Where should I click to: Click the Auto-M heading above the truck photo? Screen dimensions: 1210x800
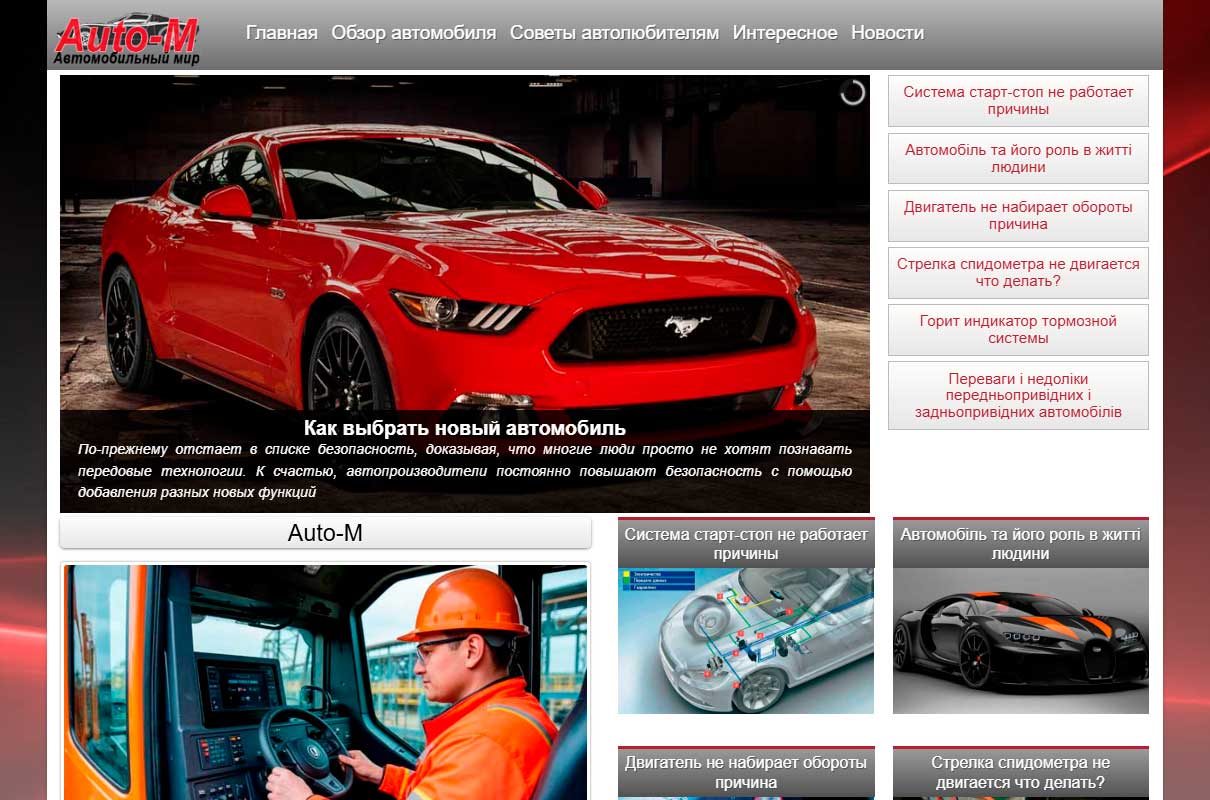pyautogui.click(x=325, y=532)
